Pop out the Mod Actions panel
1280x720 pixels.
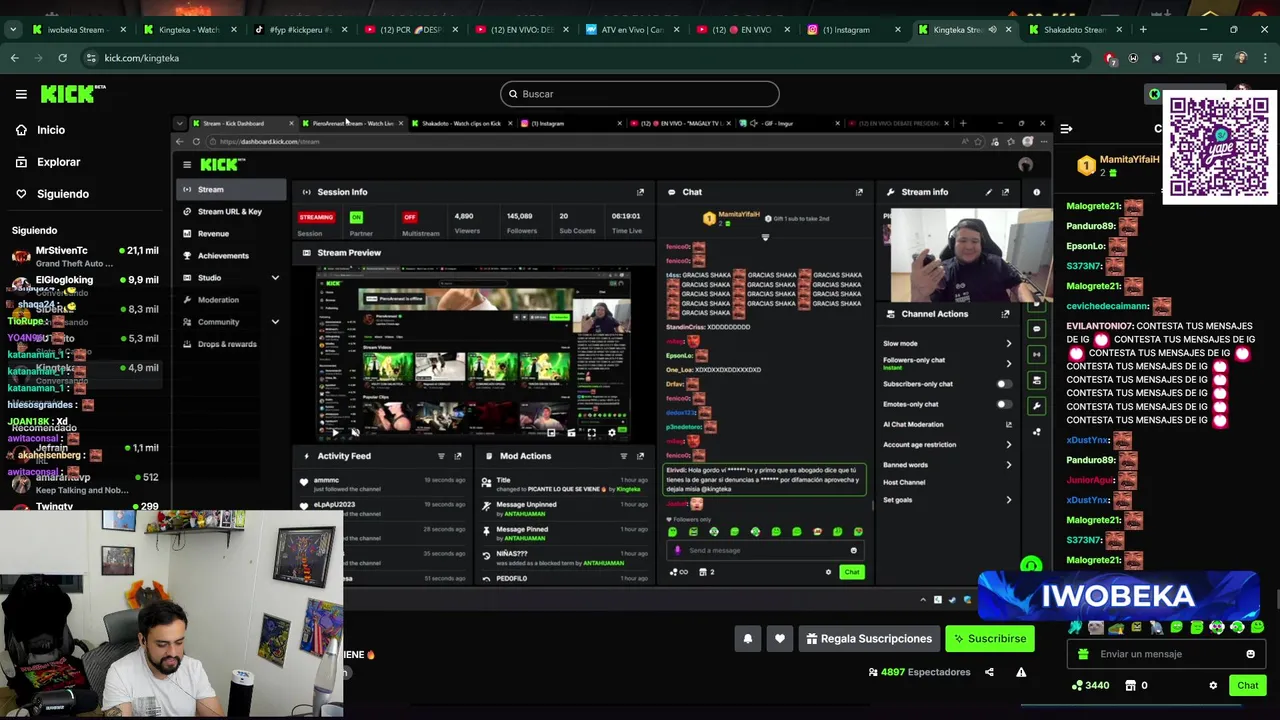click(640, 456)
